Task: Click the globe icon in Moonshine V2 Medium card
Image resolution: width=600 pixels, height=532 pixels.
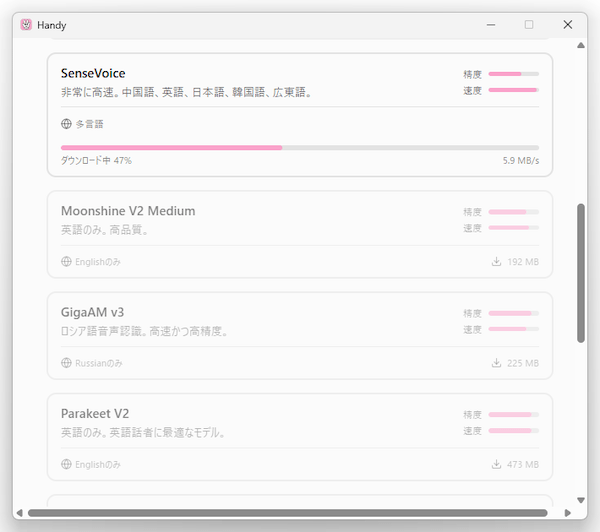Action: coord(66,262)
